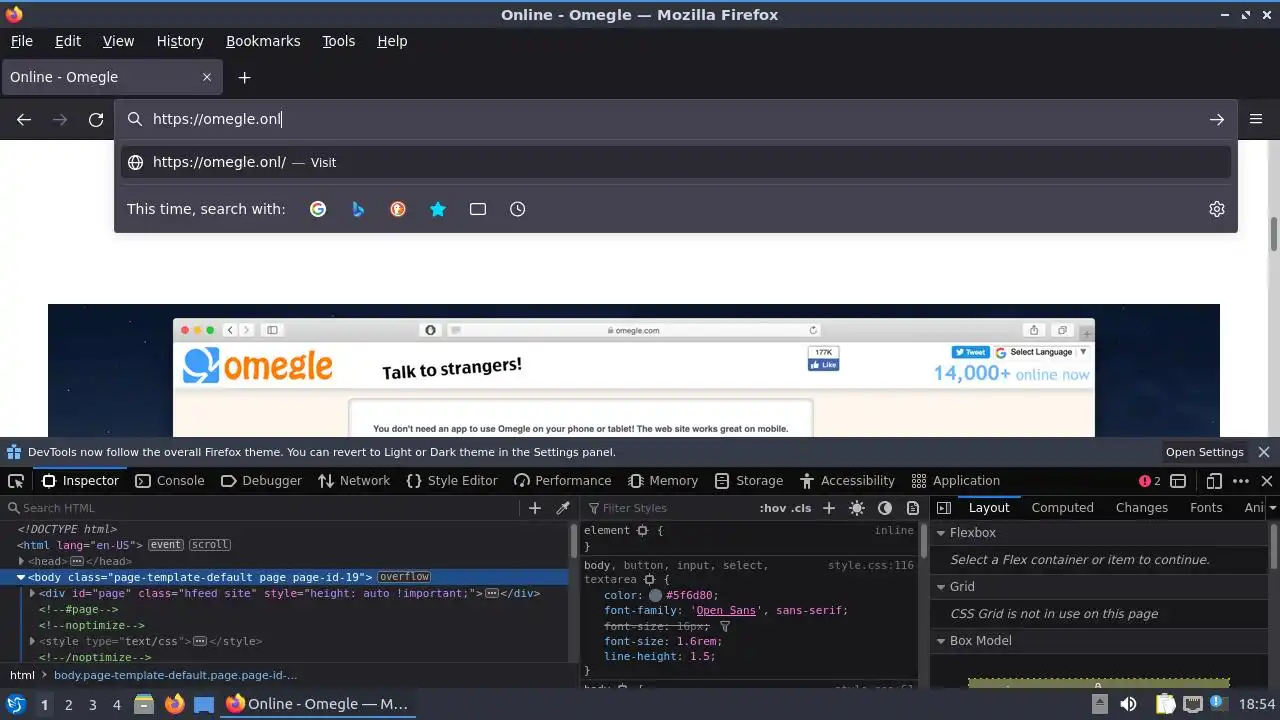Viewport: 1280px width, 720px height.
Task: Open the Memory panel
Action: tap(663, 481)
